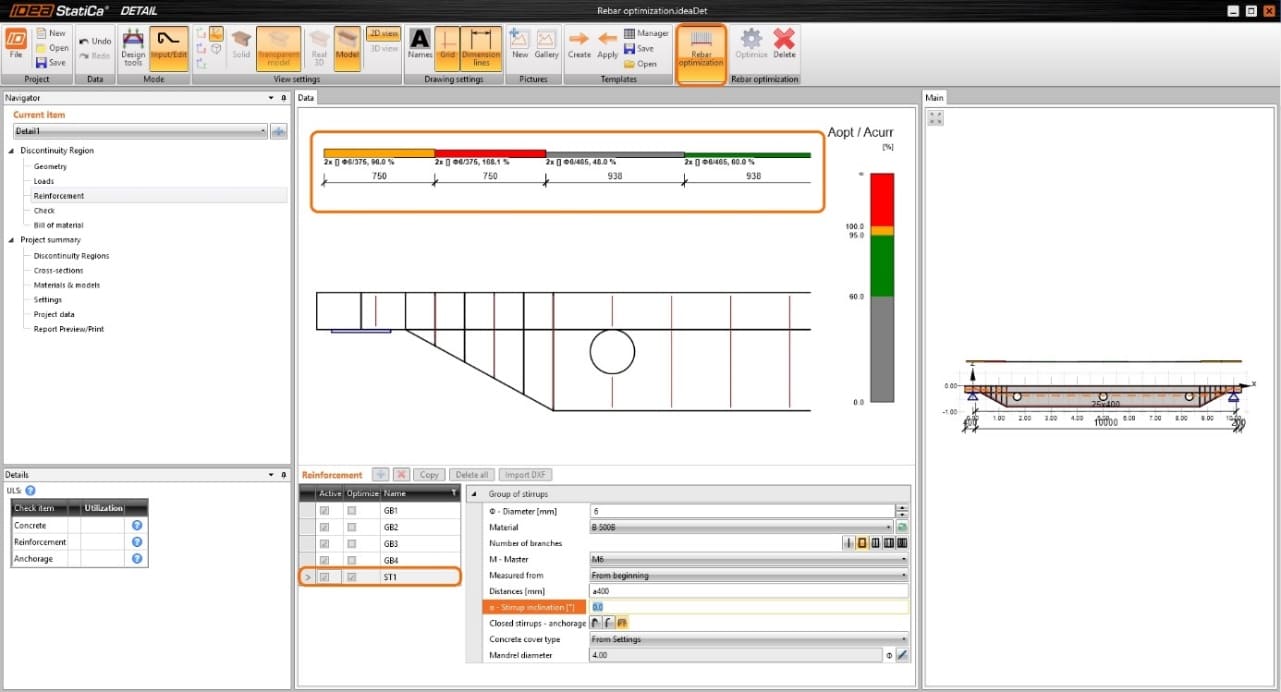Switch to the Main tab
The width and height of the screenshot is (1281, 692).
(x=935, y=97)
